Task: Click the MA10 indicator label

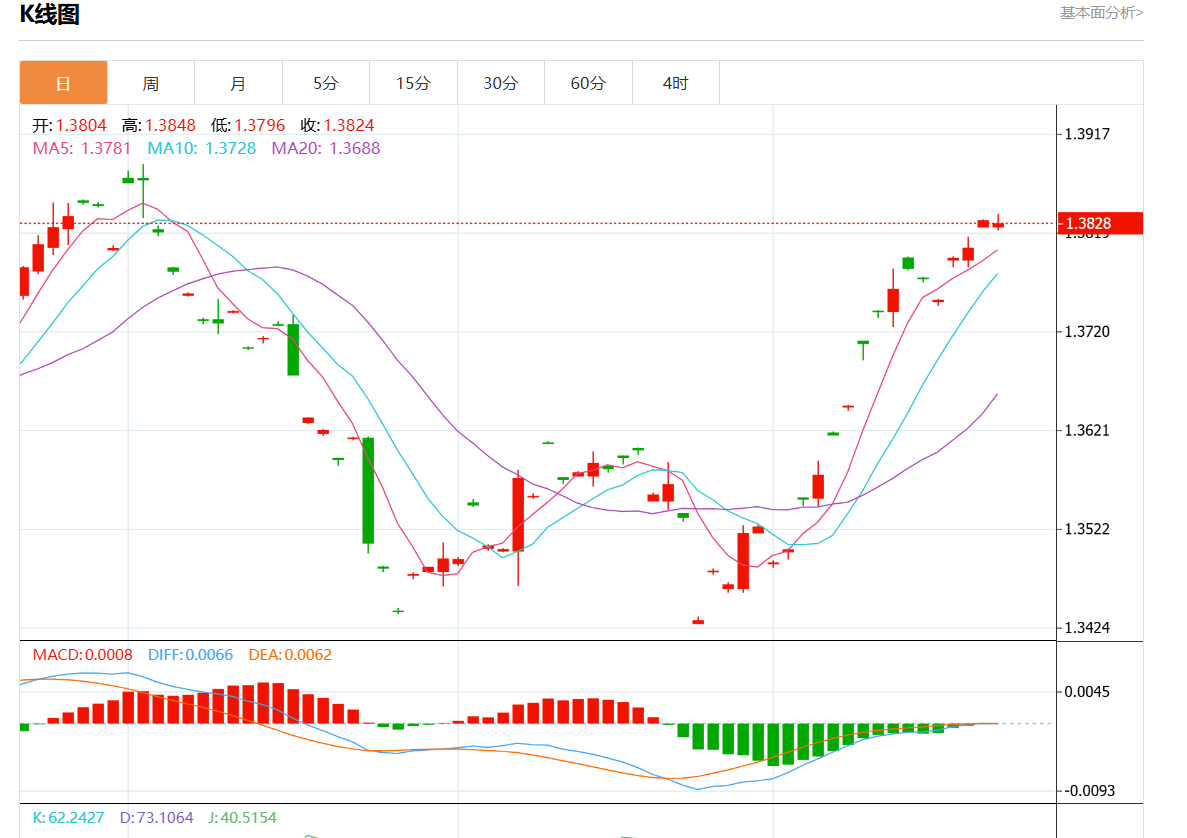Action: click(201, 148)
